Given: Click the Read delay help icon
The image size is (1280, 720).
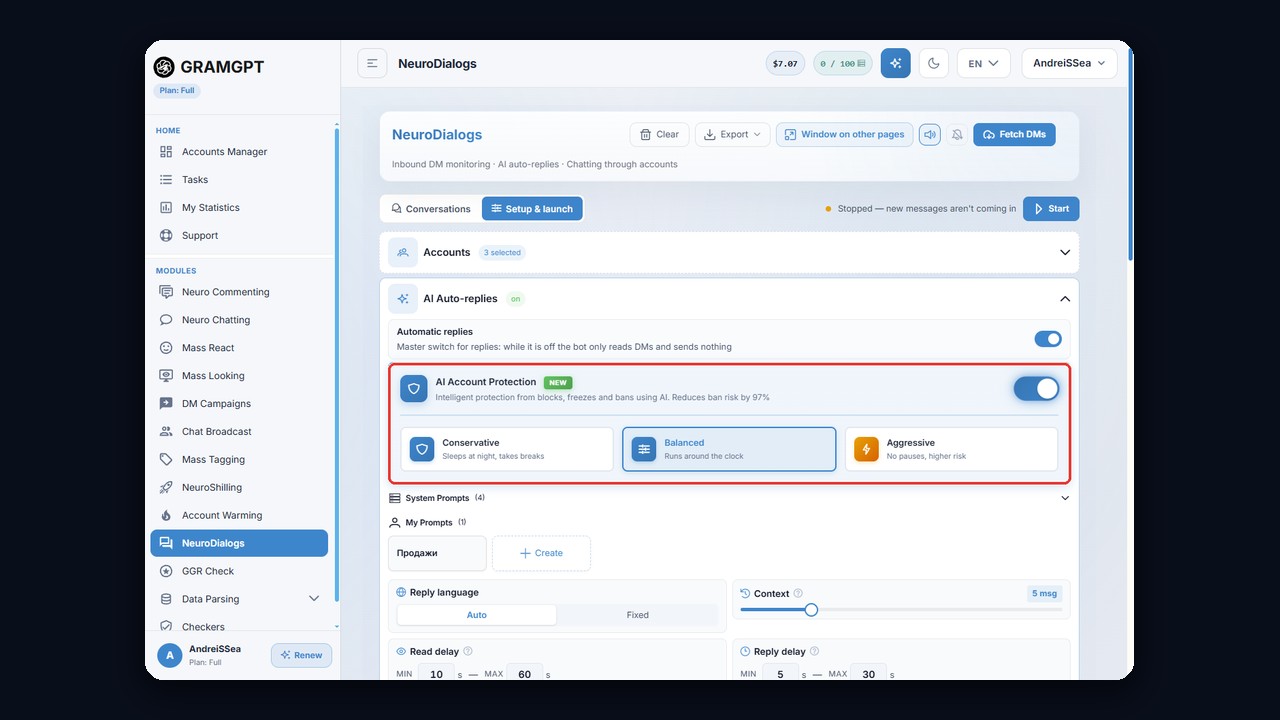Looking at the screenshot, I should (468, 651).
